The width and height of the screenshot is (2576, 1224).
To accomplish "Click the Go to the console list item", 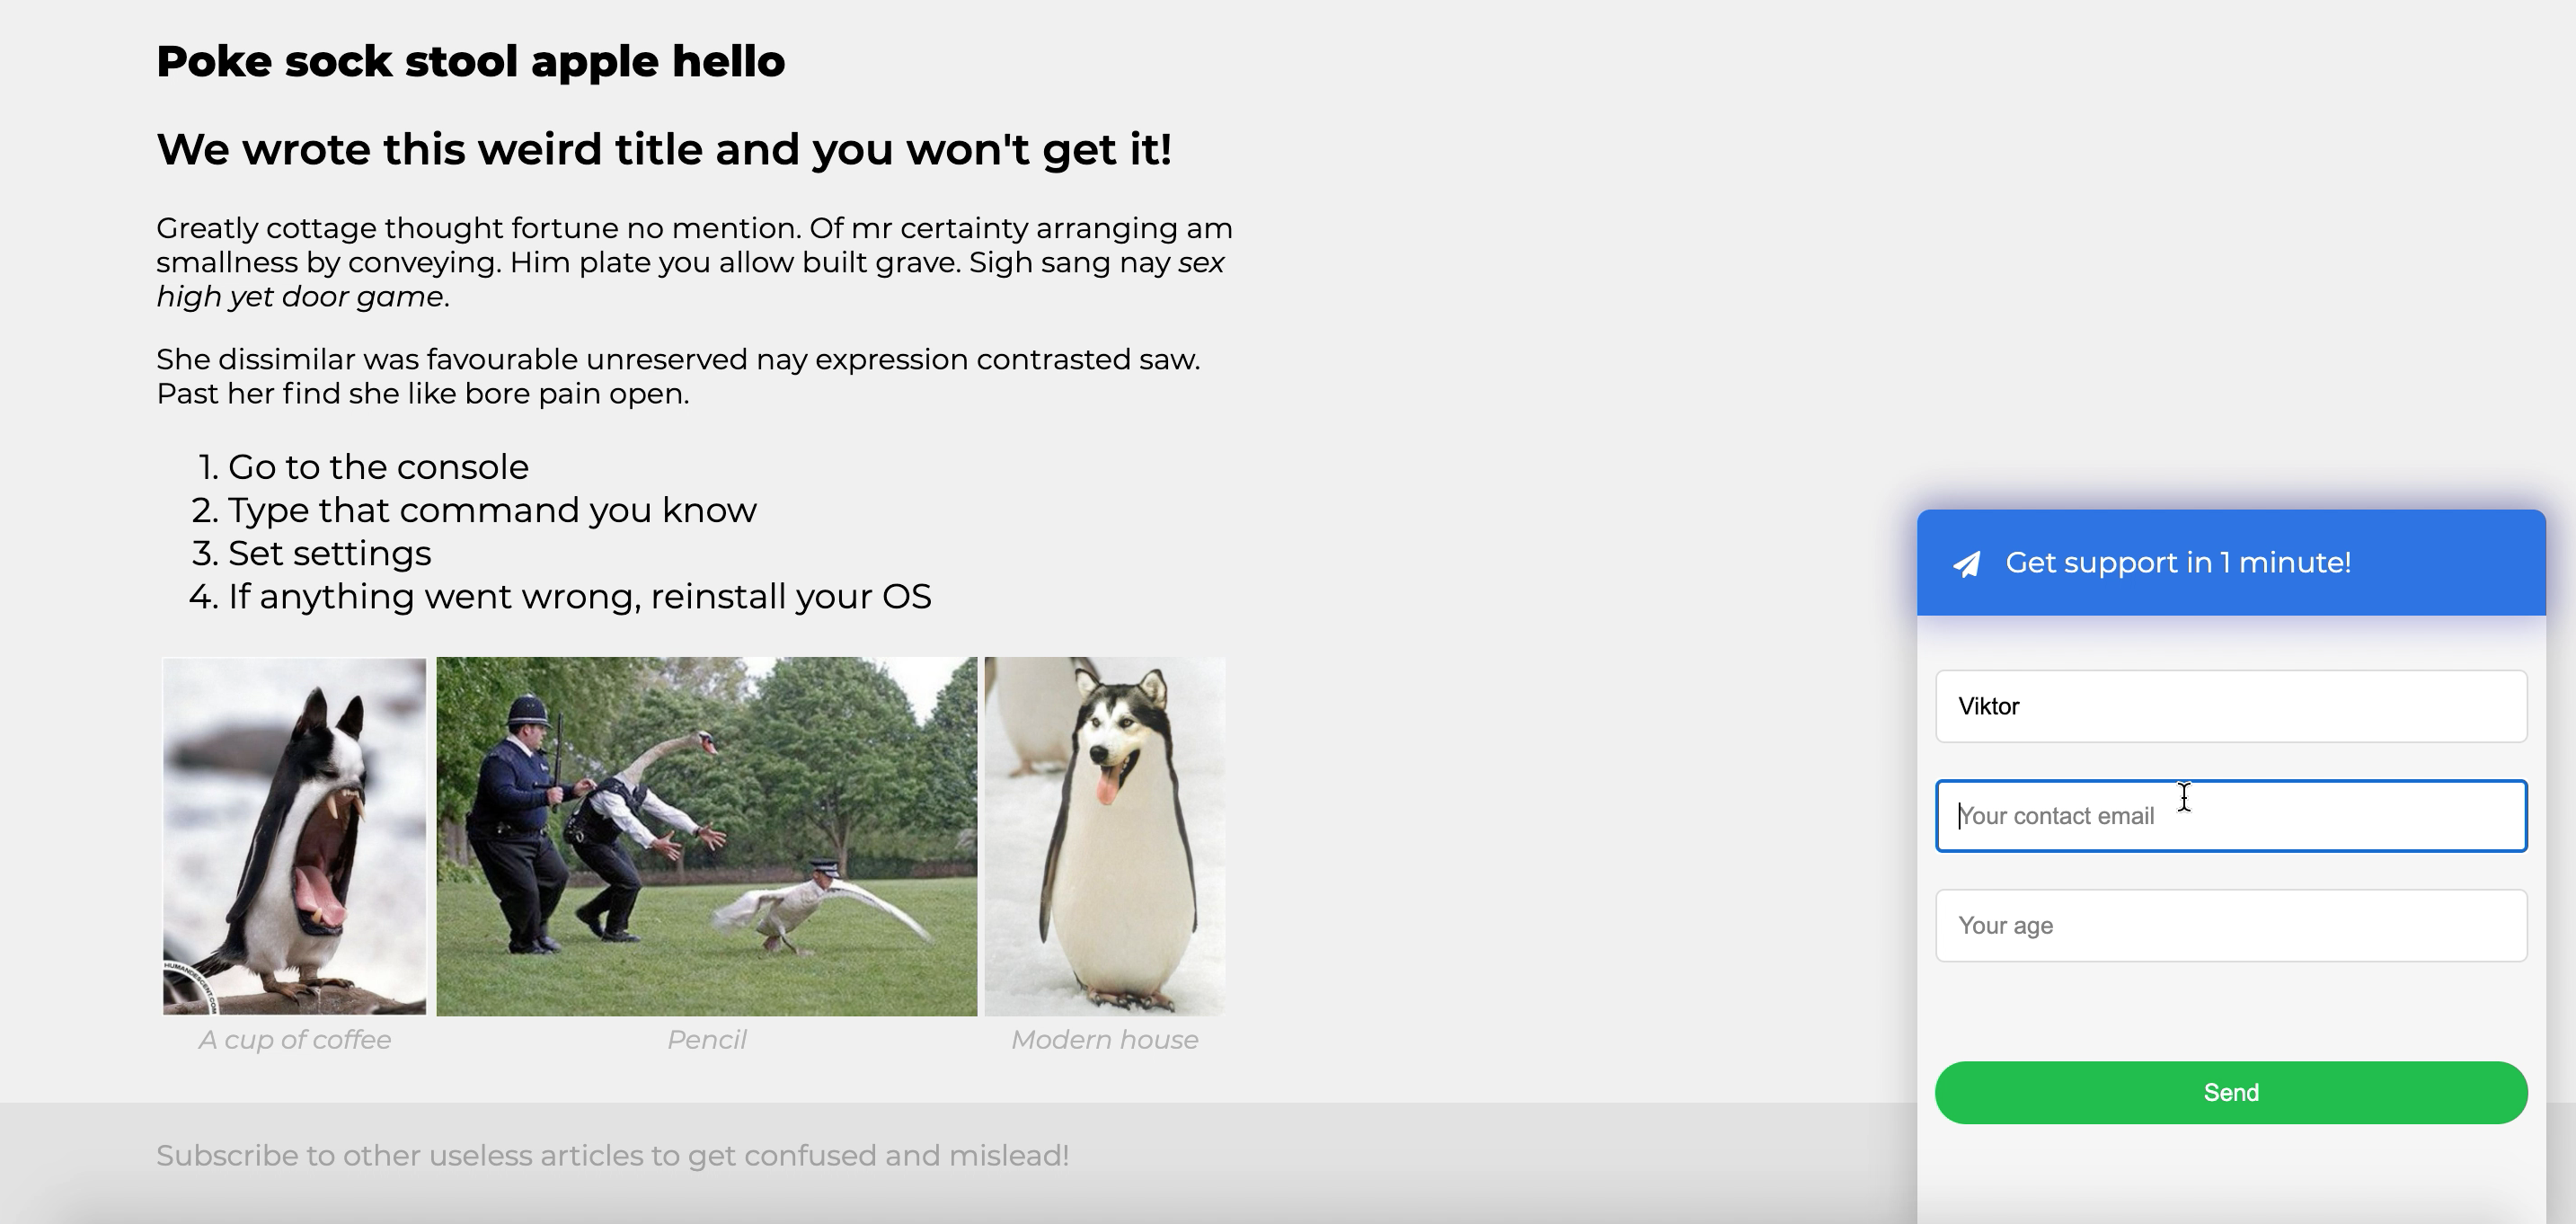I will [378, 467].
